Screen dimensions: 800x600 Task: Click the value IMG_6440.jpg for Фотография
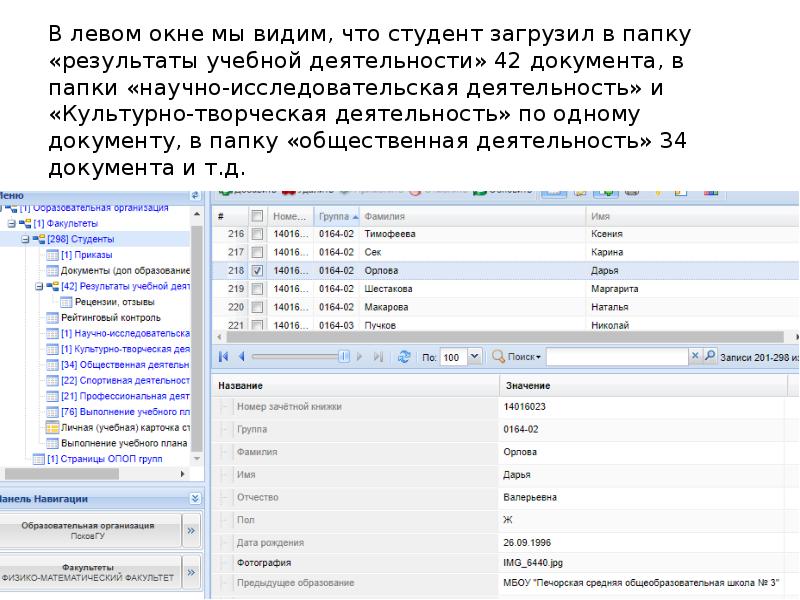click(x=533, y=563)
